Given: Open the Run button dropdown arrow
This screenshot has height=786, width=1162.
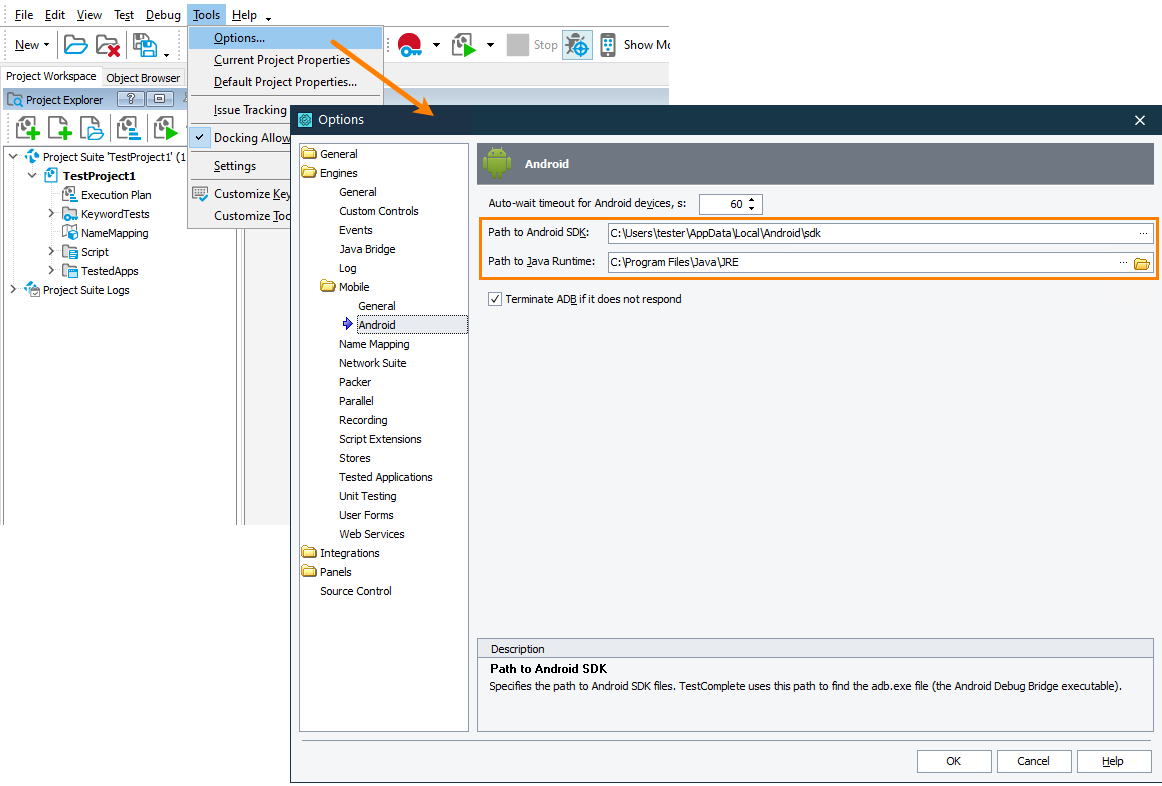Looking at the screenshot, I should pos(491,45).
